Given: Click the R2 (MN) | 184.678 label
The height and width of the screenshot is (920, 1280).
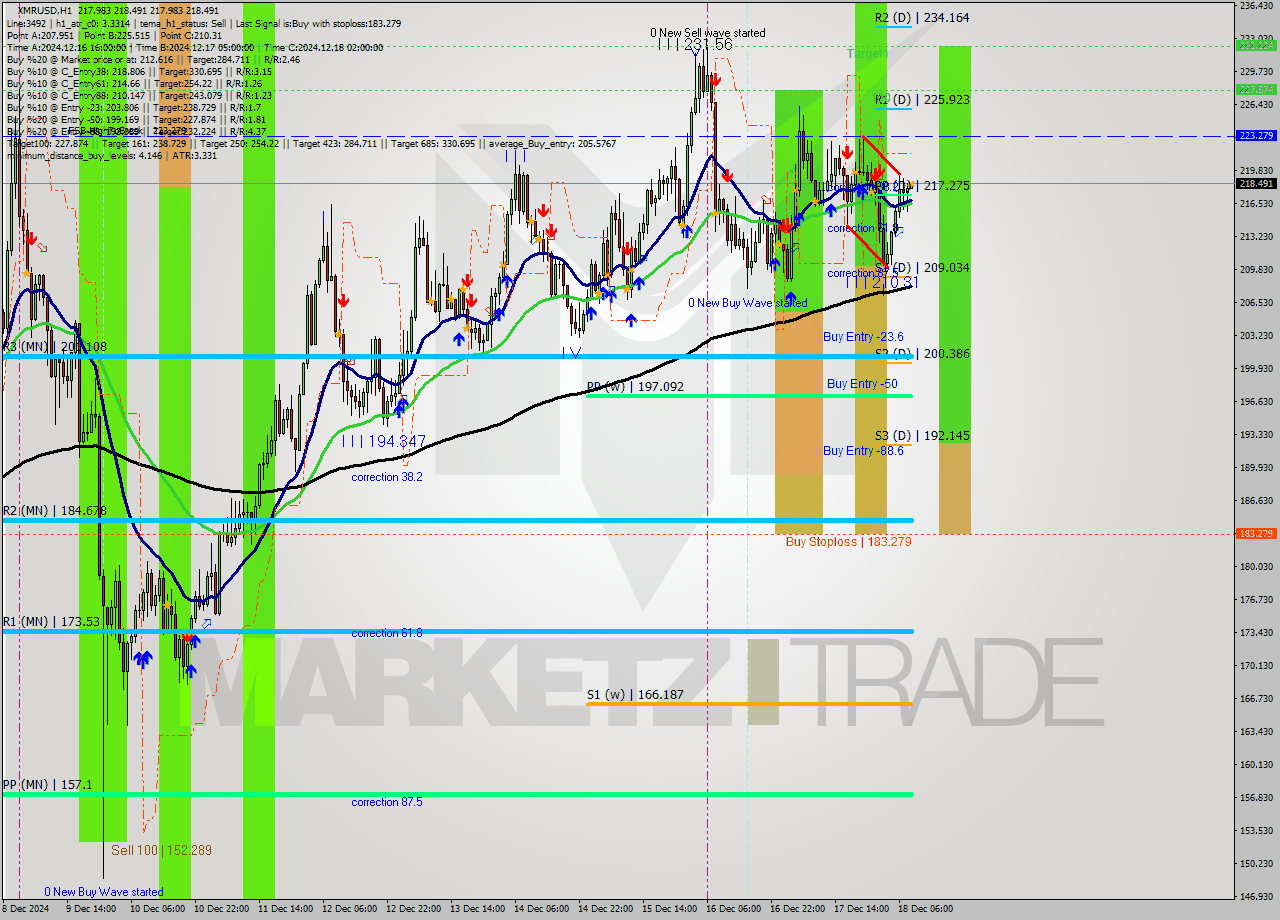Looking at the screenshot, I should point(54,511).
